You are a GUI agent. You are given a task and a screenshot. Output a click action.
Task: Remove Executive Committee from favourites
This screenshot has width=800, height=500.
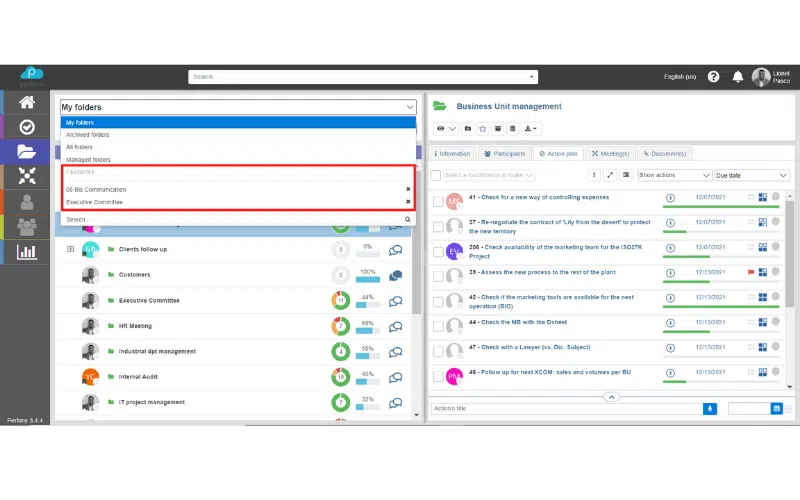pyautogui.click(x=408, y=202)
